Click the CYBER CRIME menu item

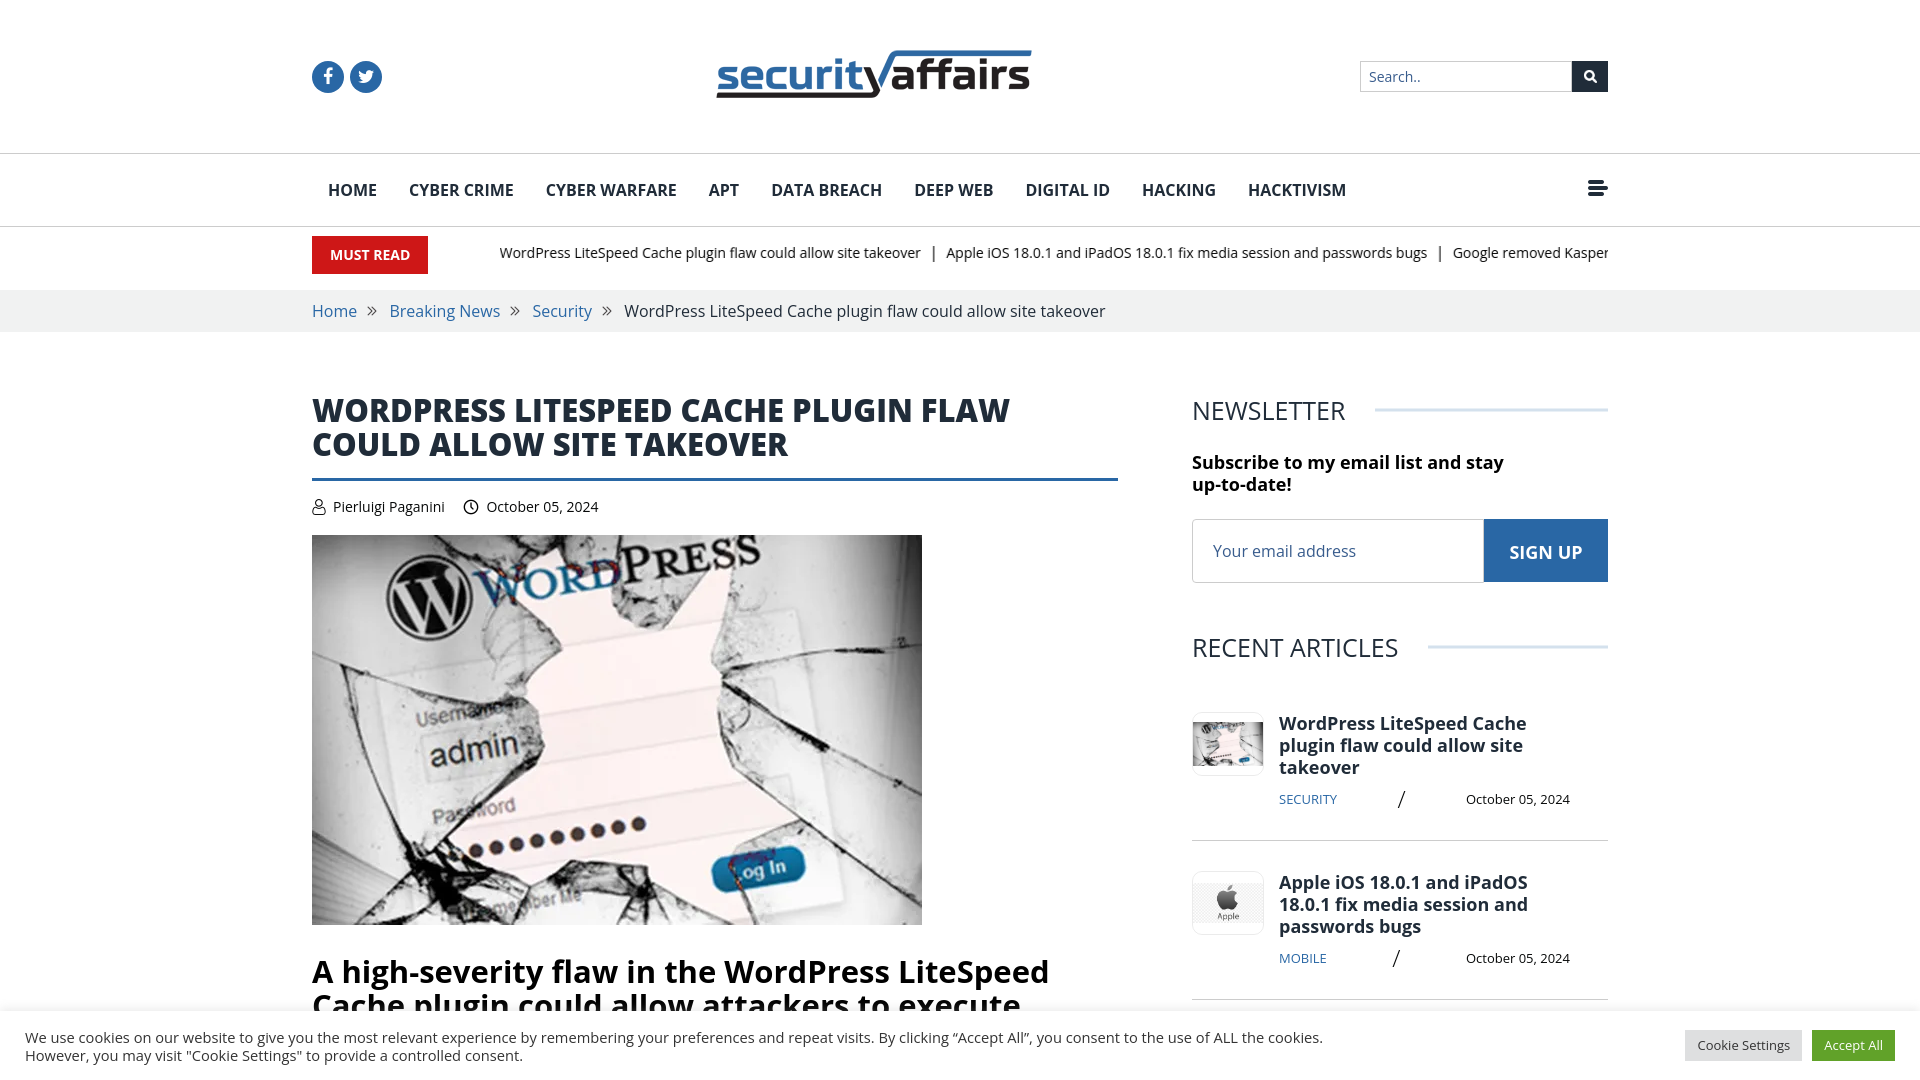[462, 190]
